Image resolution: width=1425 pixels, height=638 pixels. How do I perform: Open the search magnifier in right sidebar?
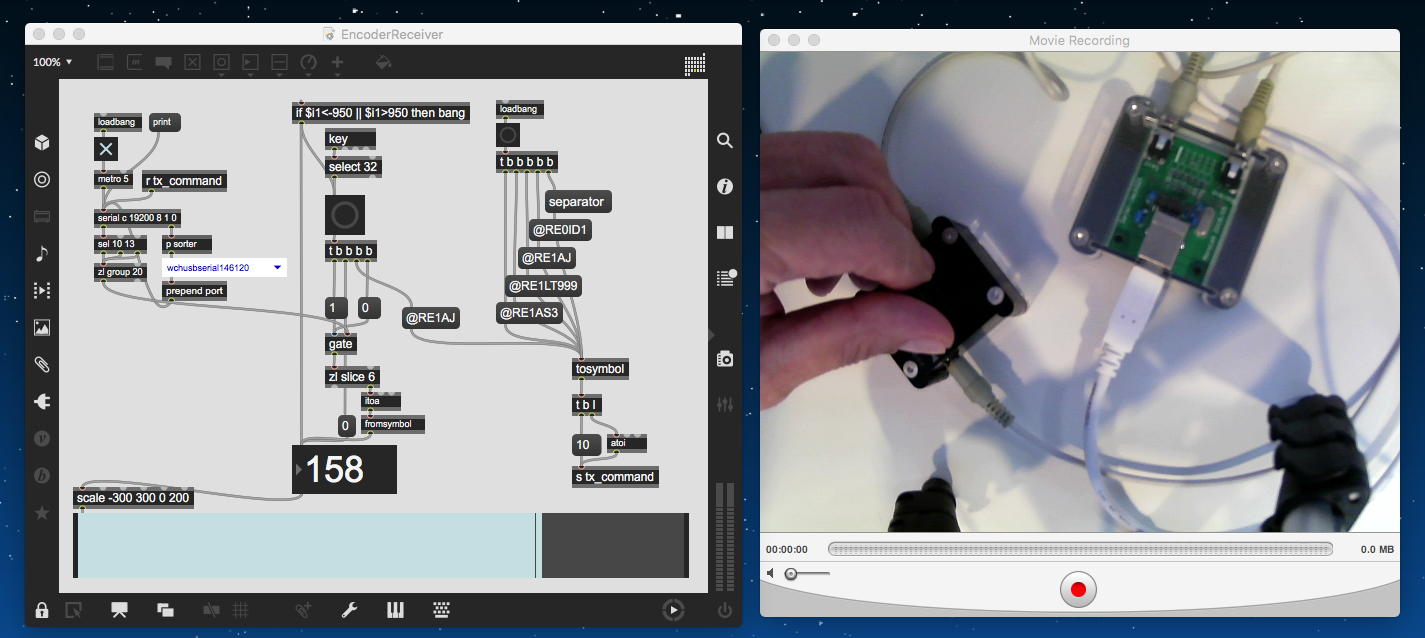click(x=726, y=141)
